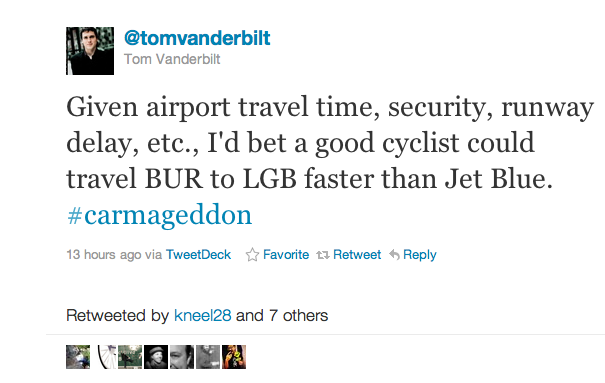The height and width of the screenshot is (383, 605).
Task: Click the Retweet arrows icon
Action: tap(323, 255)
